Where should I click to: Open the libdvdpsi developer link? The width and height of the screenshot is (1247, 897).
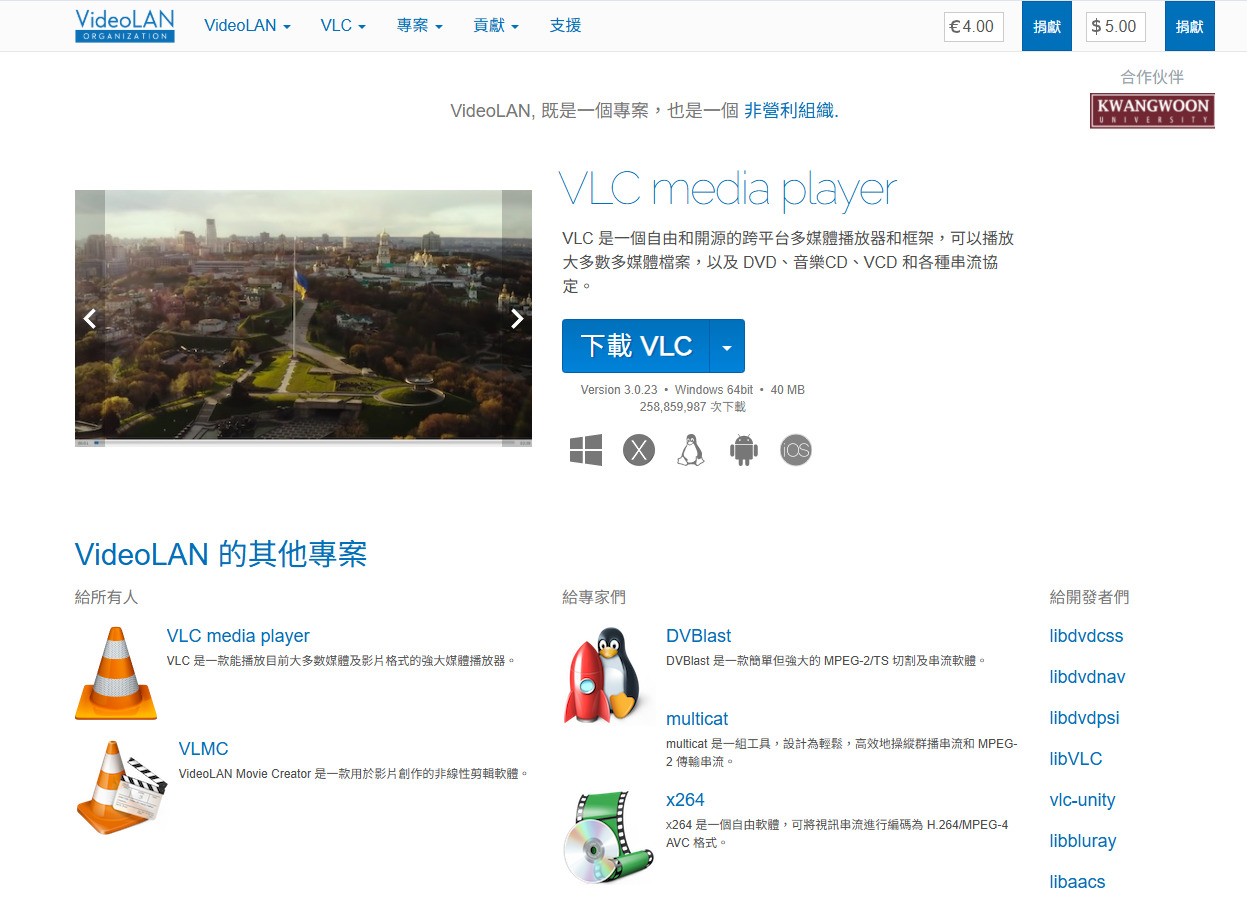[x=1084, y=718]
